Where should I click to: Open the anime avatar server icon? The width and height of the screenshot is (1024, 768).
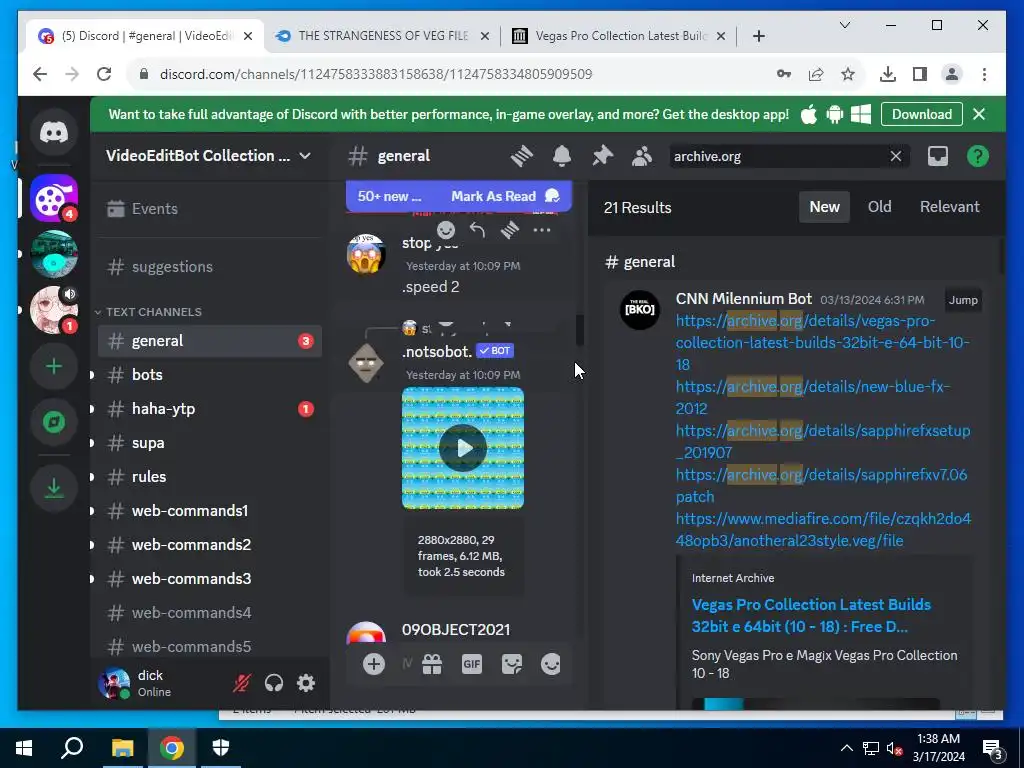(54, 310)
